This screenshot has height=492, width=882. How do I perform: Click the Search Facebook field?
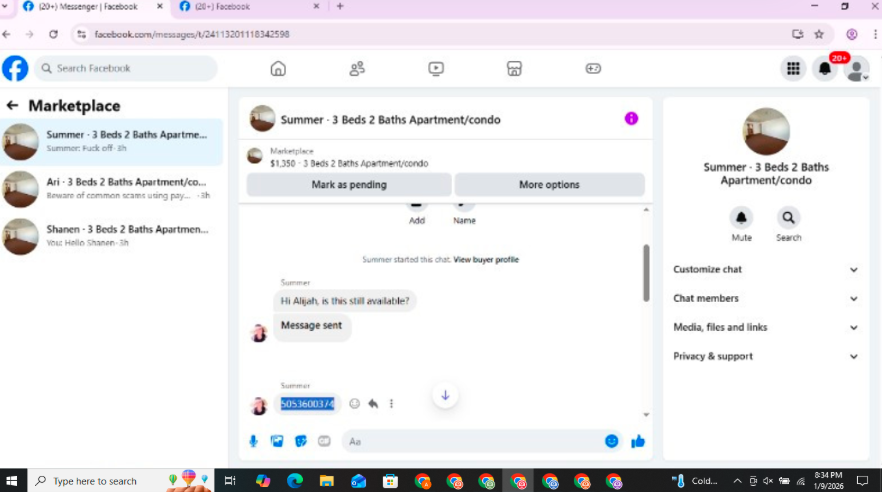click(126, 69)
